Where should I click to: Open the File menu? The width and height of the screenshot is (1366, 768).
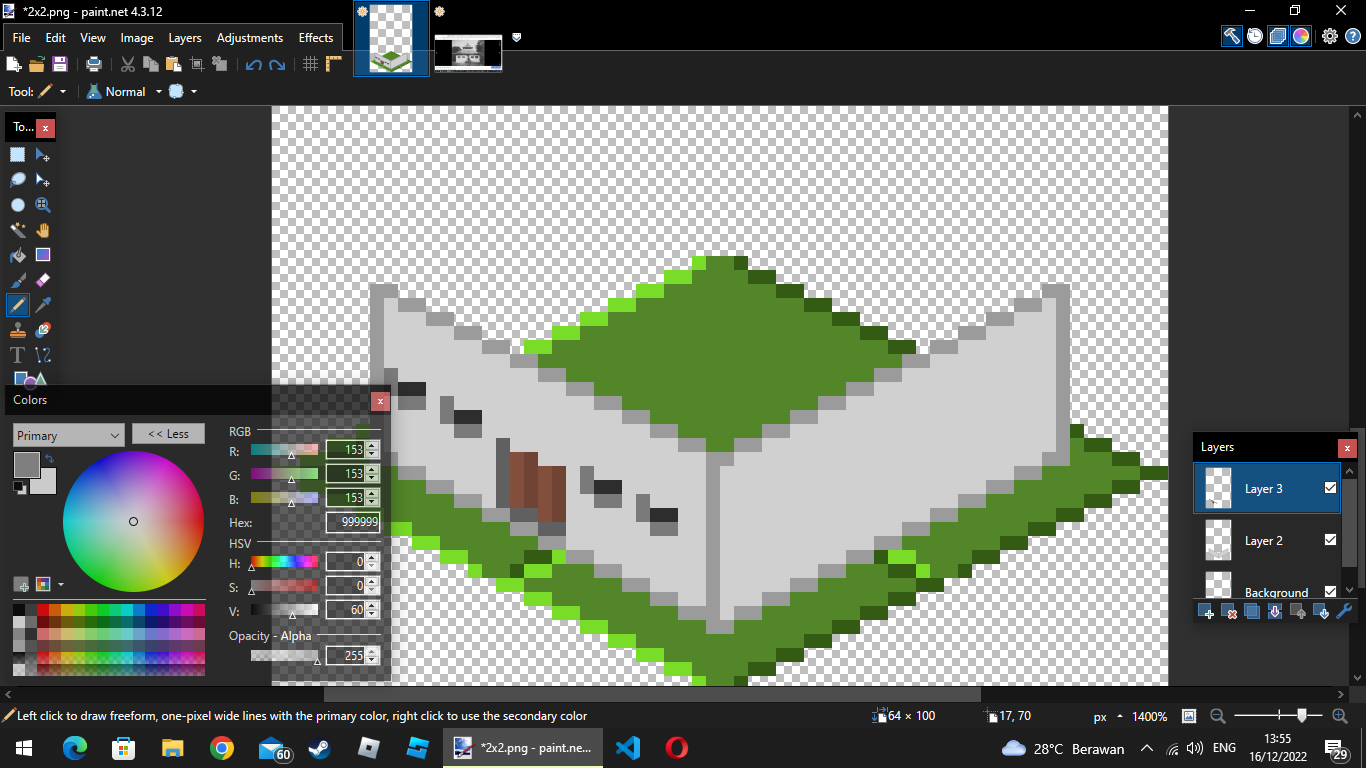[21, 38]
